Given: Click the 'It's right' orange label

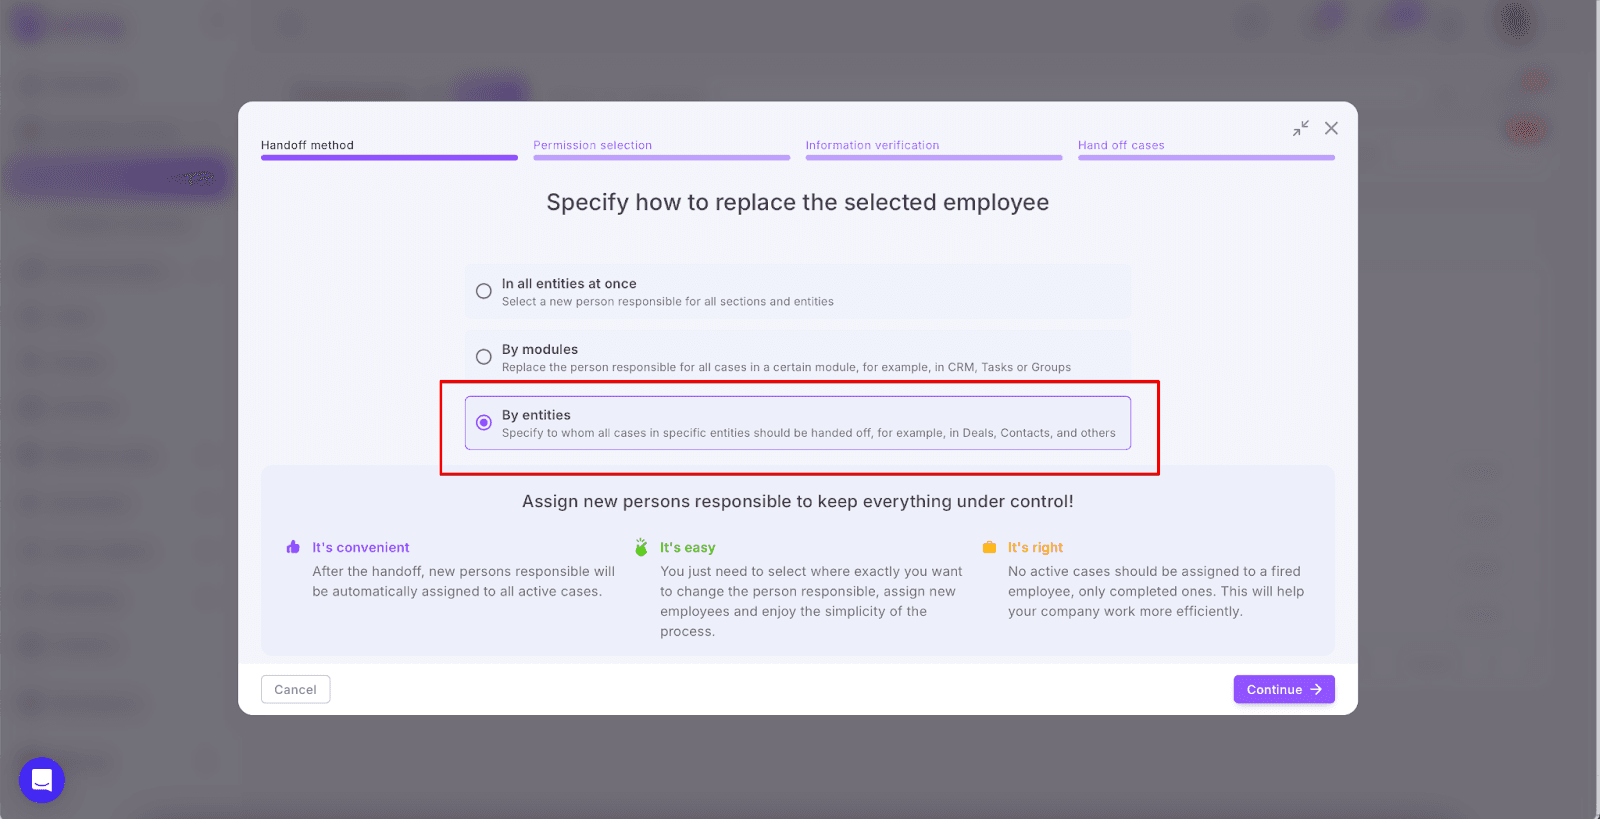Looking at the screenshot, I should 1035,547.
